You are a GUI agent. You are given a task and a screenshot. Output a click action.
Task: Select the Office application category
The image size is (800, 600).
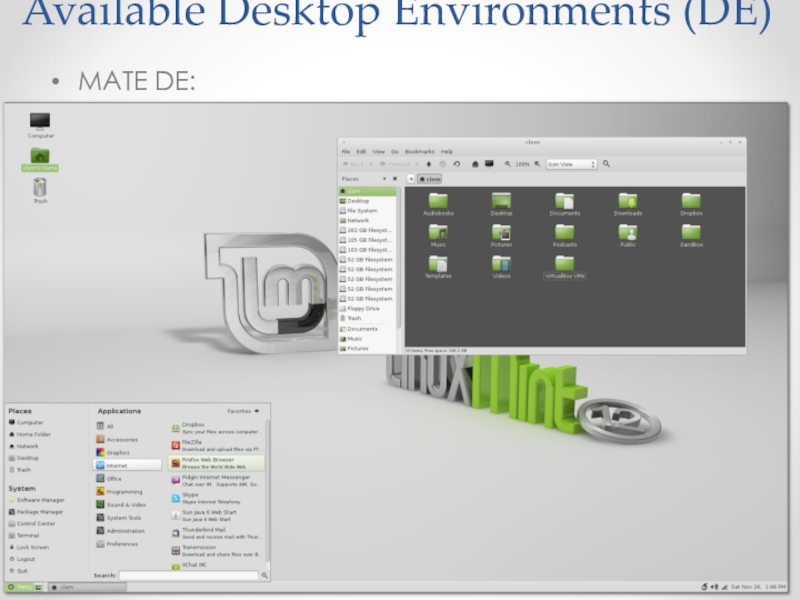[x=109, y=479]
